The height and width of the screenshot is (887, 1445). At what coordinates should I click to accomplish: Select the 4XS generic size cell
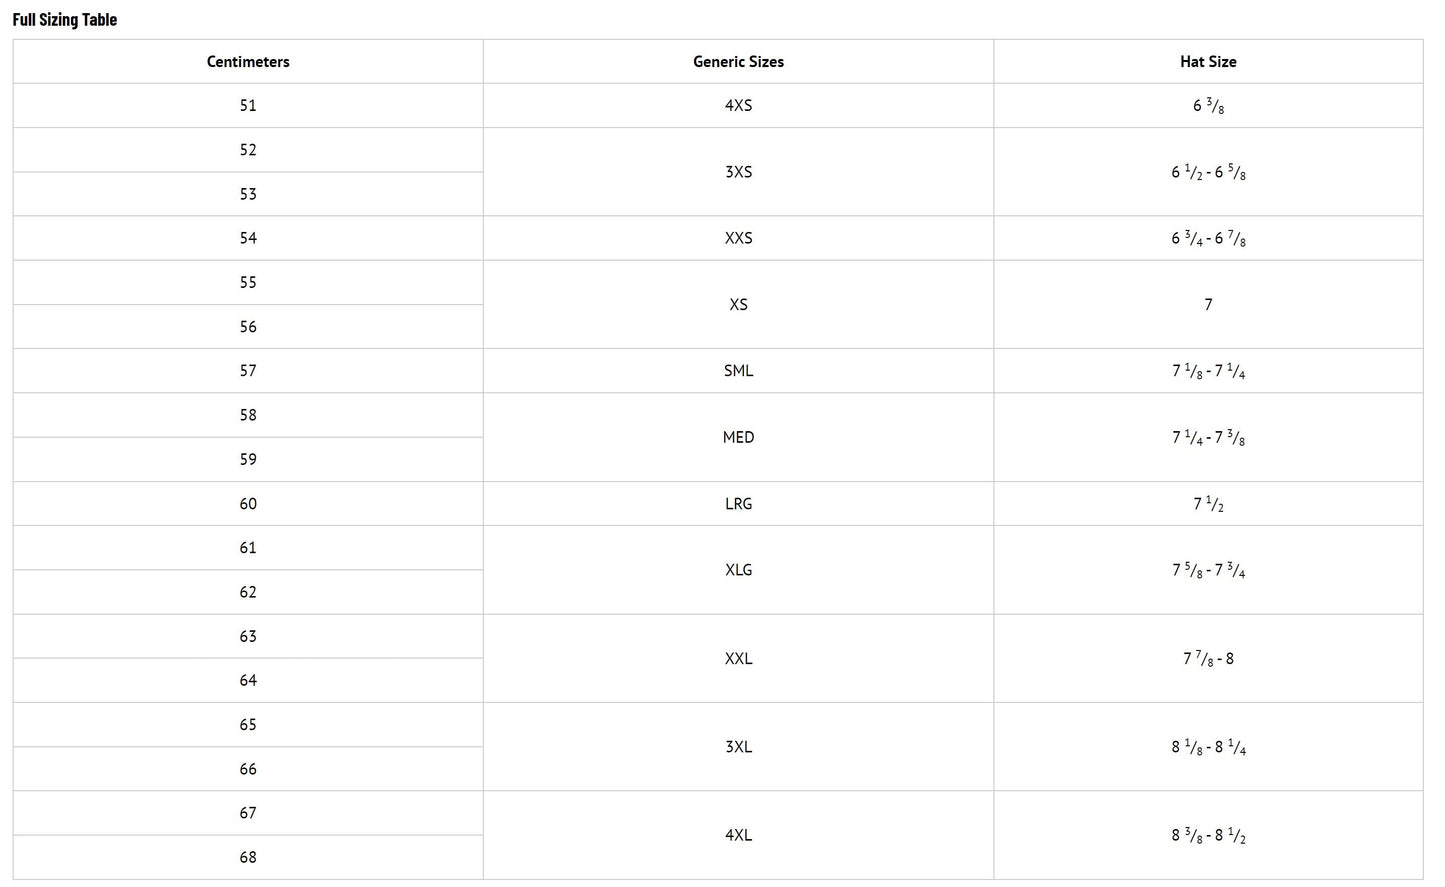pos(738,105)
